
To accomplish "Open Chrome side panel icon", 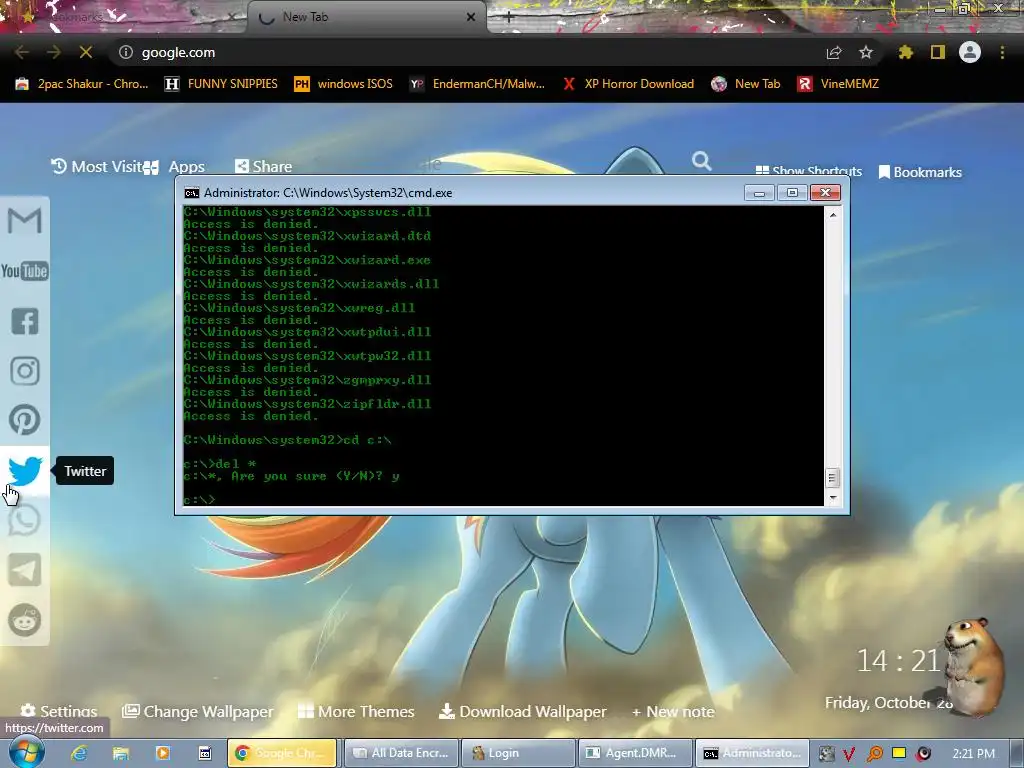I will coord(938,52).
